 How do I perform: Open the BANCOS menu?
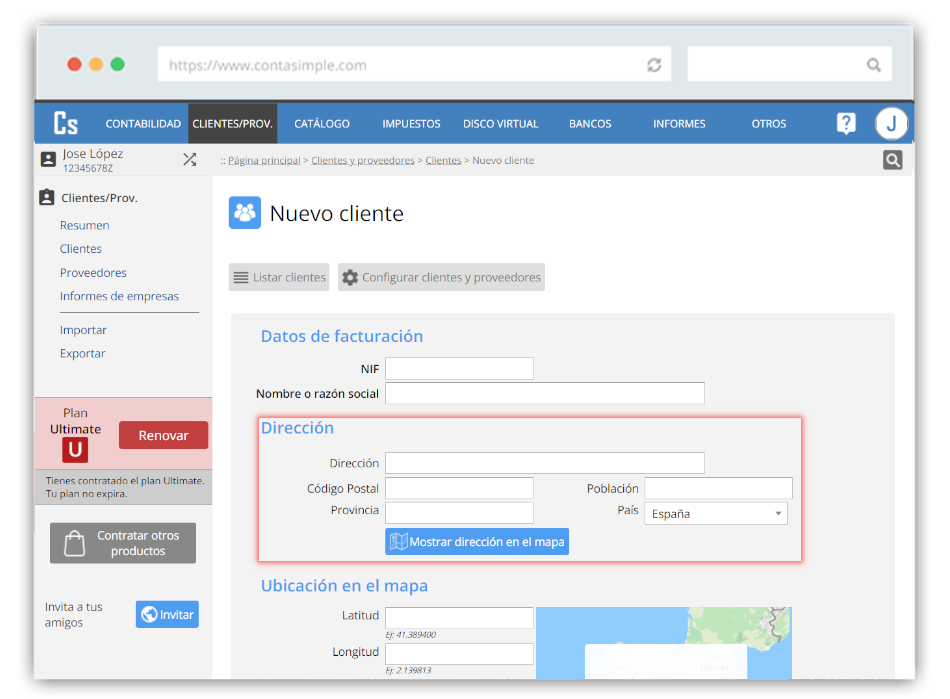coord(590,124)
